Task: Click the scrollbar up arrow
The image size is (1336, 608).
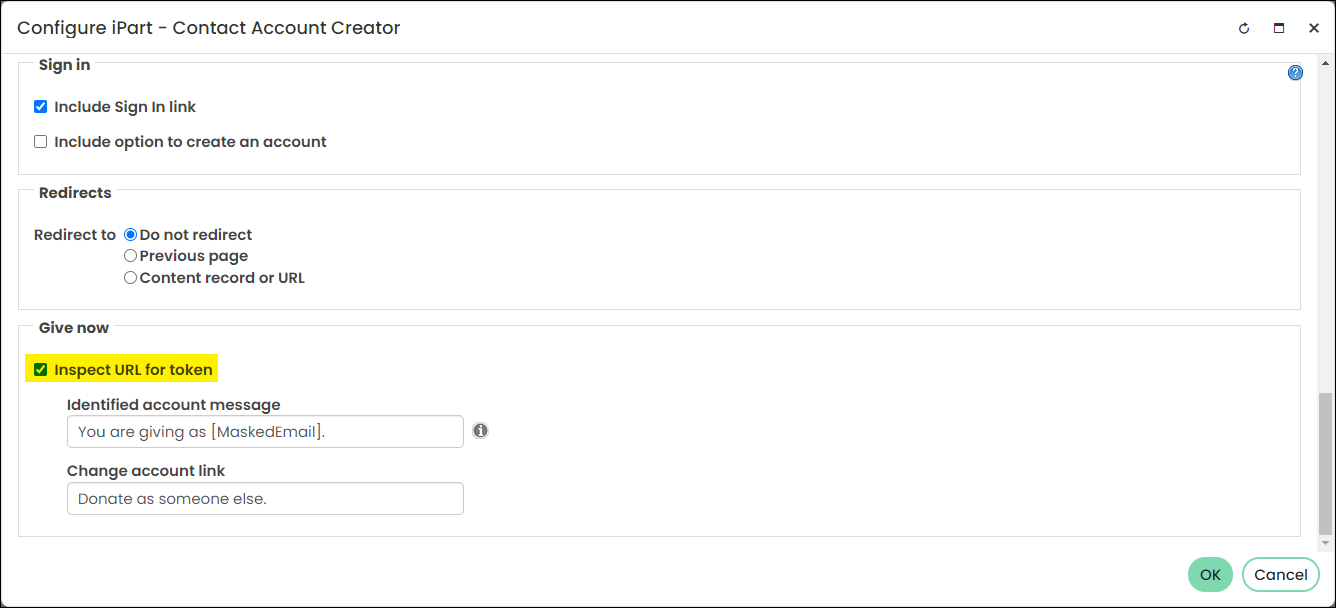Action: point(1326,62)
